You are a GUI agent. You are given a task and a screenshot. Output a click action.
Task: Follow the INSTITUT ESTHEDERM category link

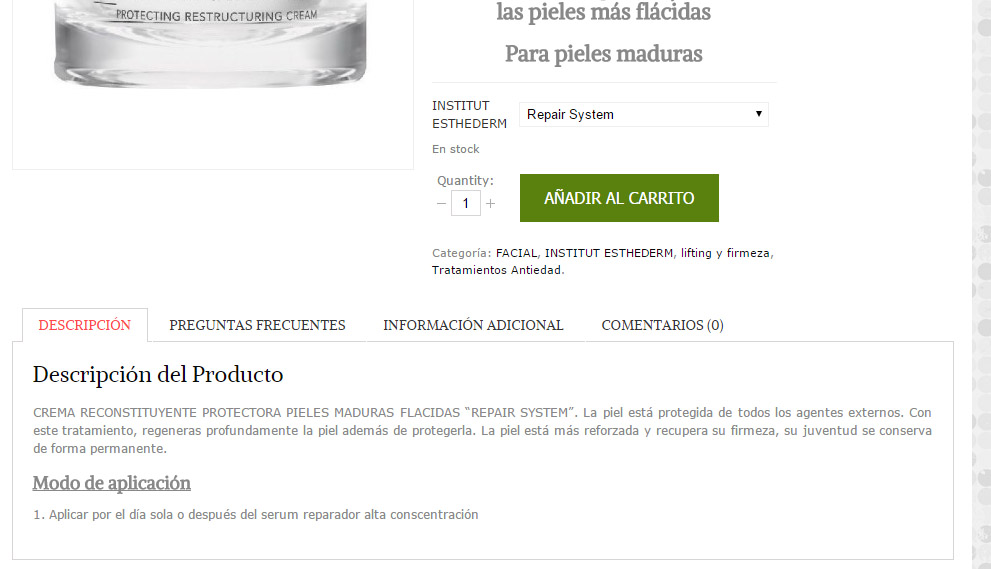(609, 253)
